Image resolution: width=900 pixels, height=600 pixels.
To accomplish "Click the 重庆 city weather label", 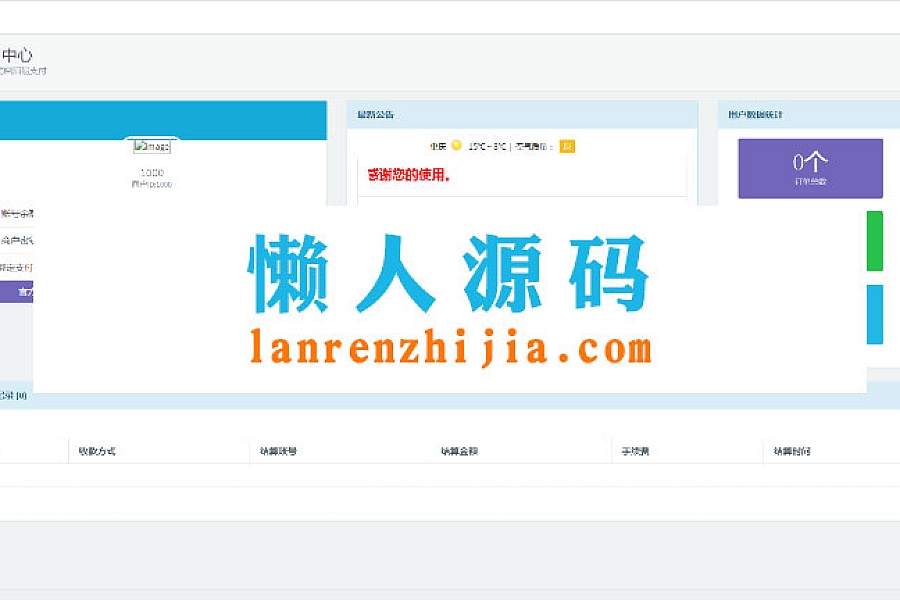I will click(x=438, y=146).
